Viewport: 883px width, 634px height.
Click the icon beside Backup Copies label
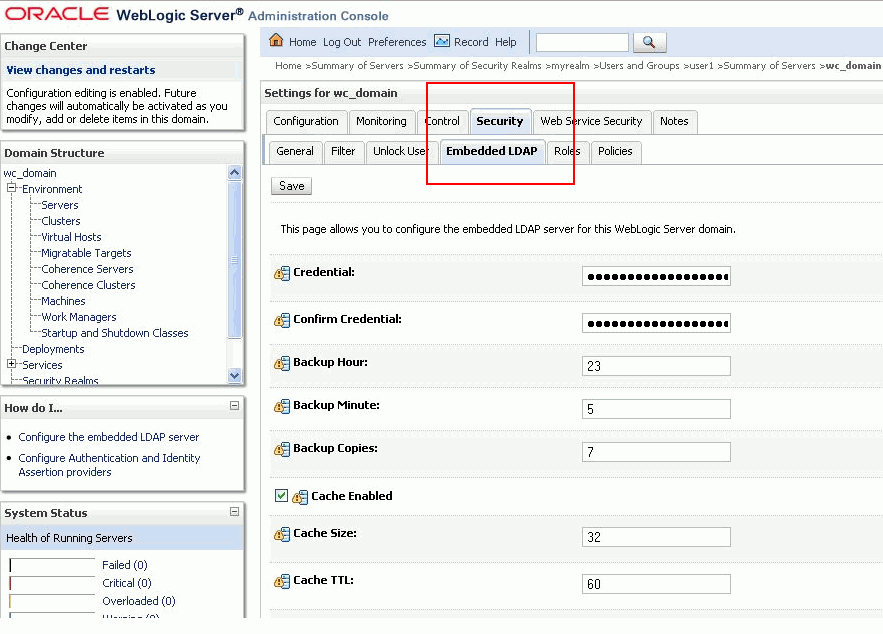tap(282, 449)
